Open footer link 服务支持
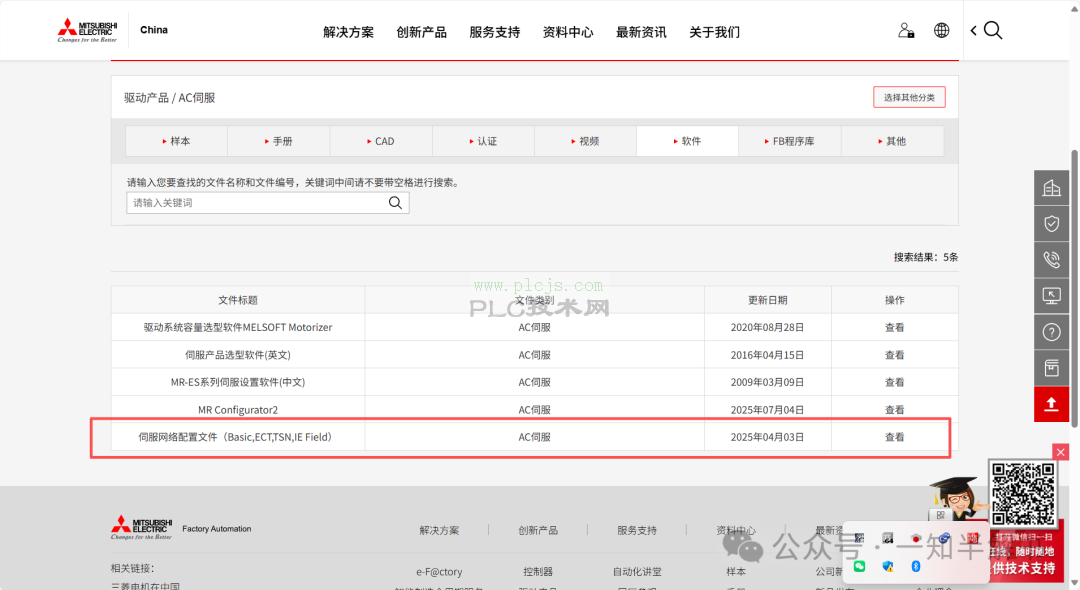The image size is (1080, 590). pos(636,530)
